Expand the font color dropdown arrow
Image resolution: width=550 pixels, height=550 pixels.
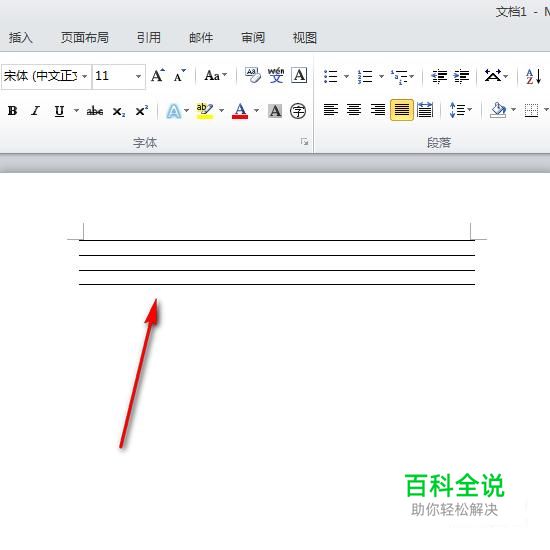pyautogui.click(x=256, y=110)
